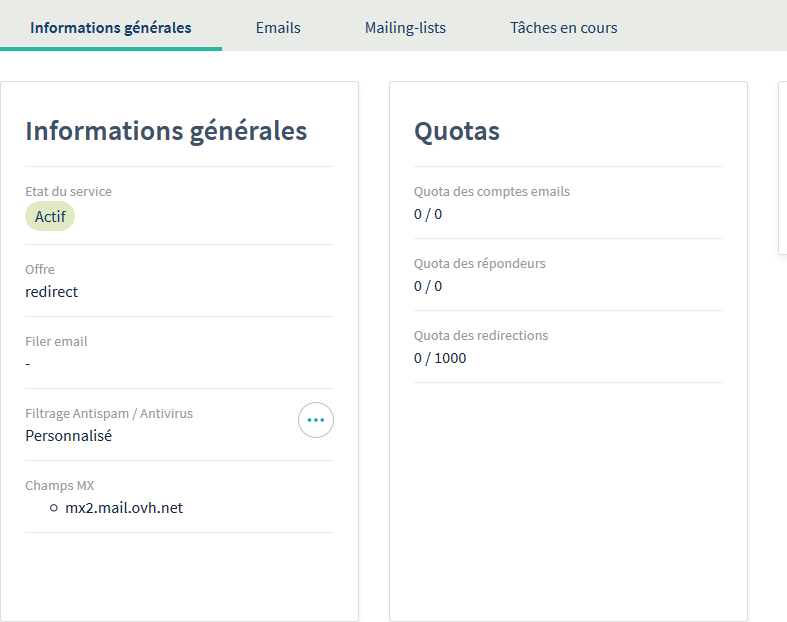787x622 pixels.
Task: Switch to the Emails tab
Action: (278, 28)
